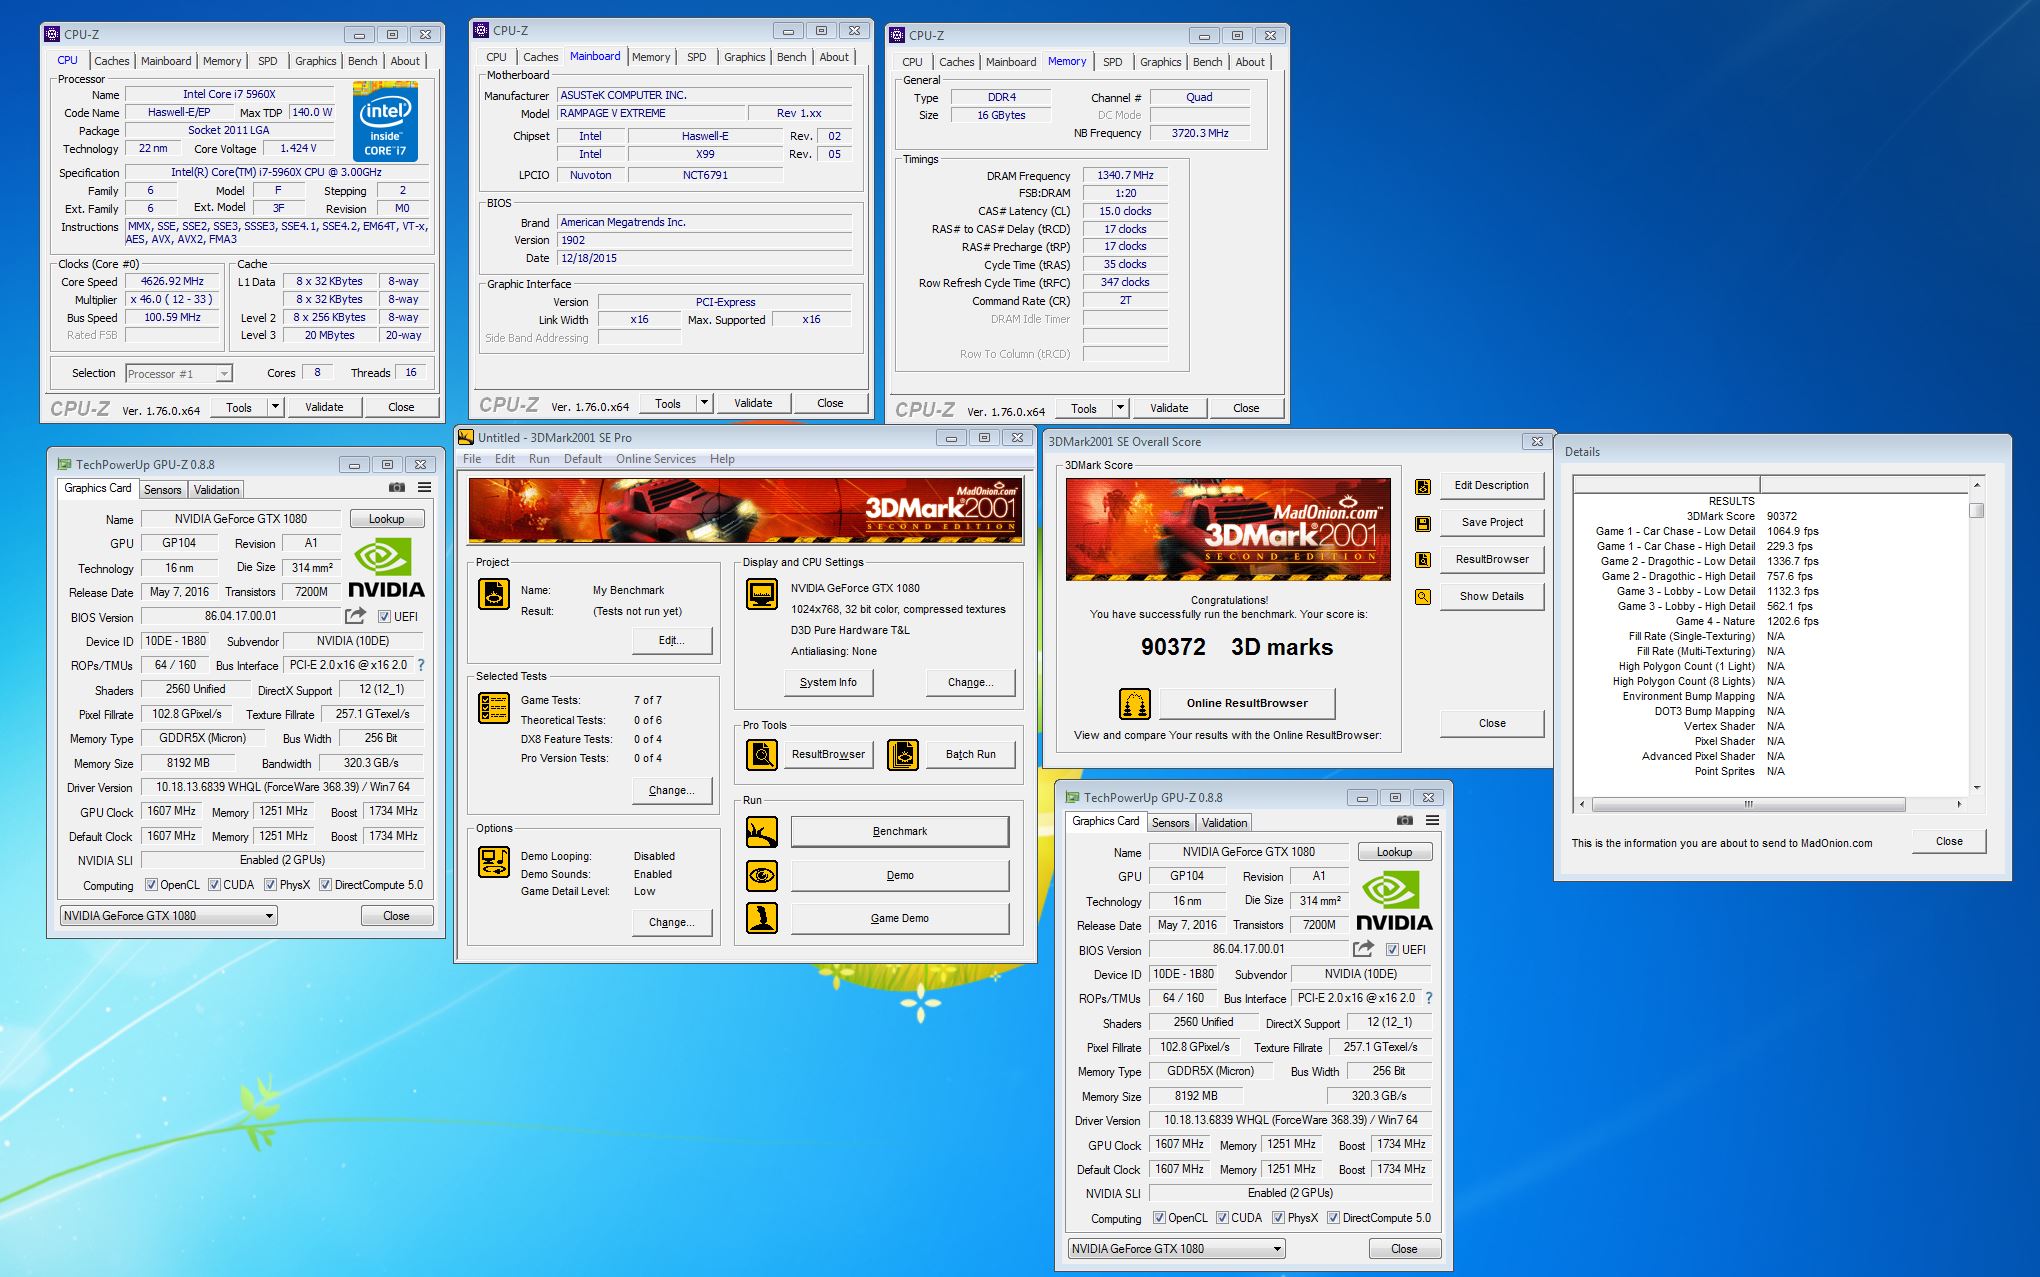The height and width of the screenshot is (1277, 2040).
Task: Open Online Services menu in 3DMark2001
Action: point(656,459)
